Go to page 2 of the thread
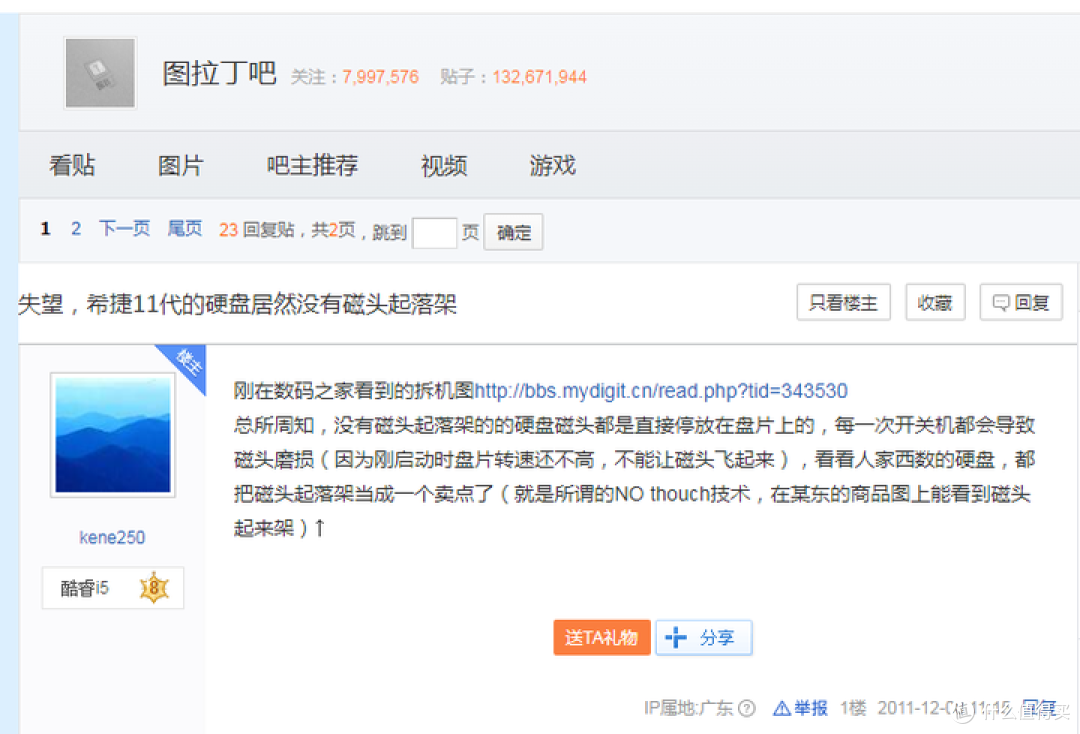 (x=76, y=229)
